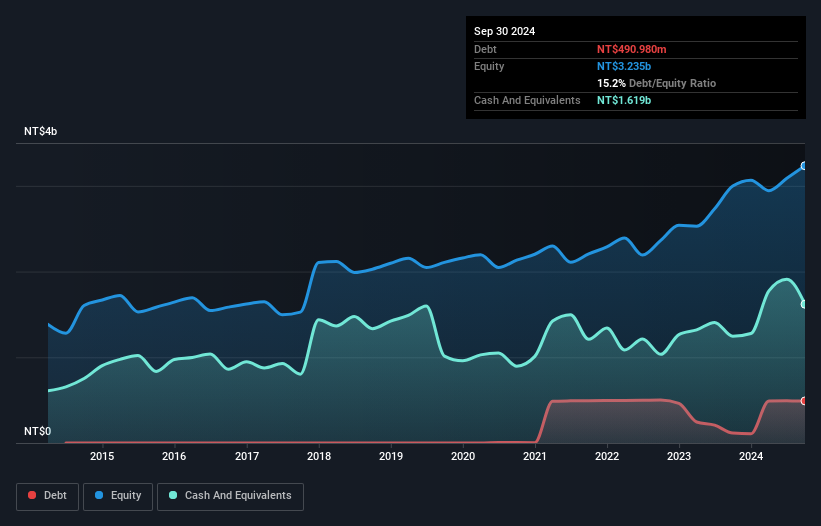Screen dimensions: 821x526
Task: Click the 2022 x-axis label
Action: (x=607, y=456)
